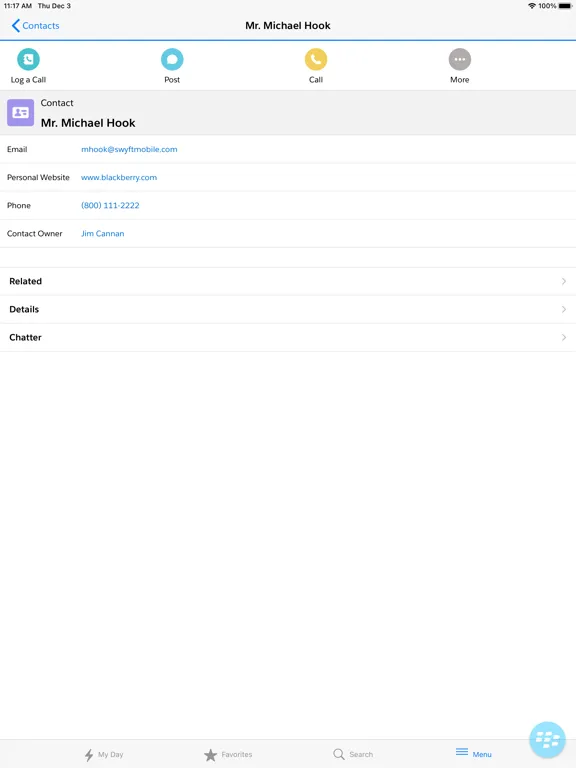576x768 pixels.
Task: Open contact owner Jim Cannan
Action: pos(103,234)
